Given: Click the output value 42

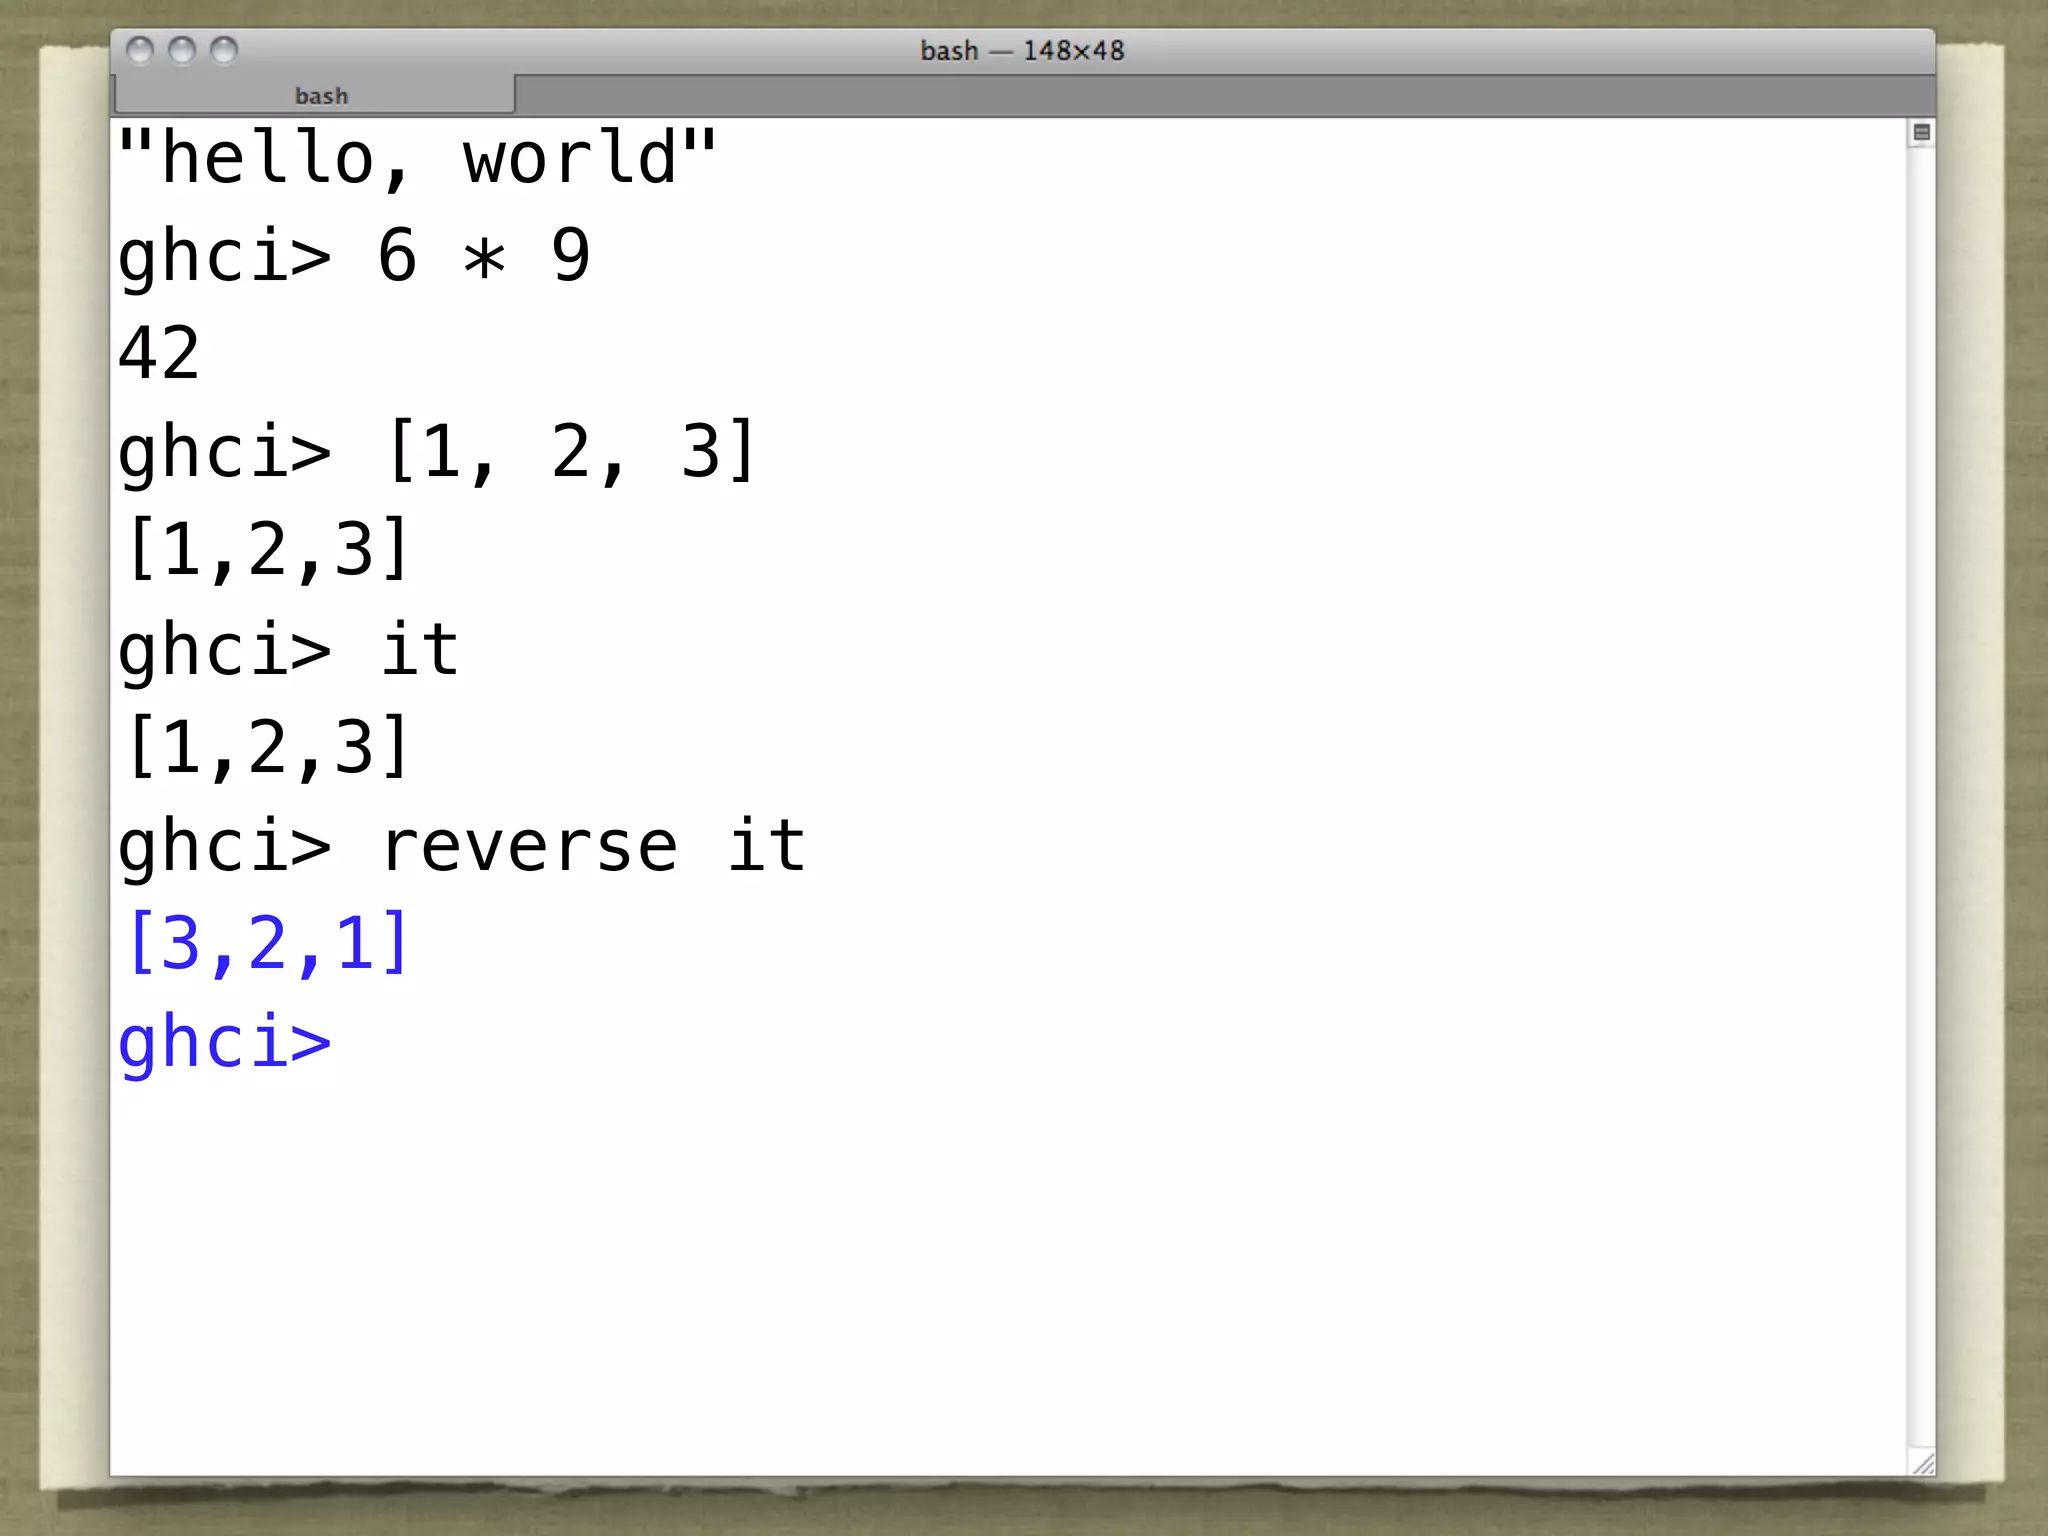Looking at the screenshot, I should point(159,353).
